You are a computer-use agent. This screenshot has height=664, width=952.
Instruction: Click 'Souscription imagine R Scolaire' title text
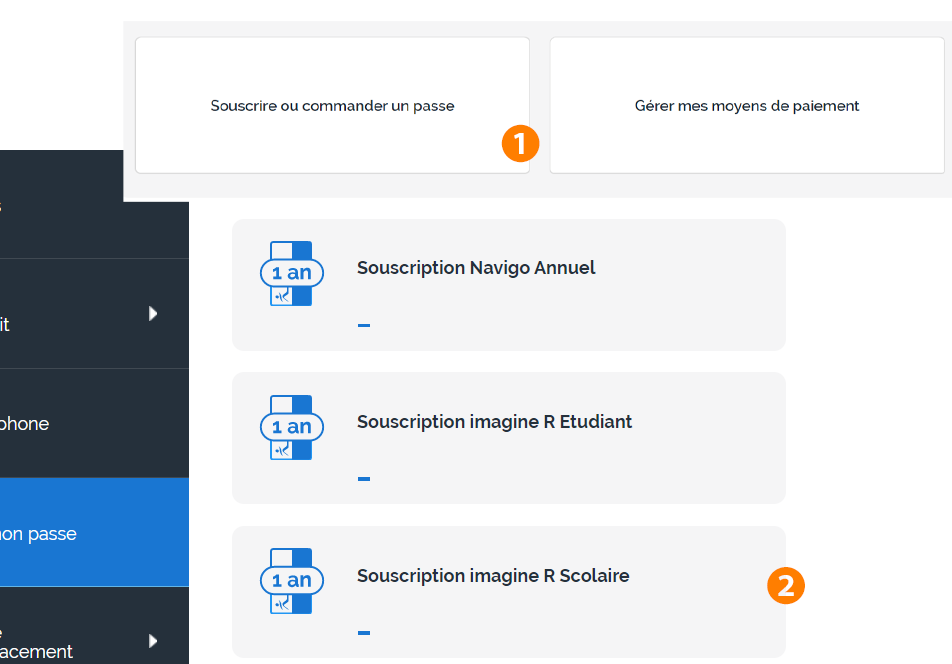pos(493,575)
